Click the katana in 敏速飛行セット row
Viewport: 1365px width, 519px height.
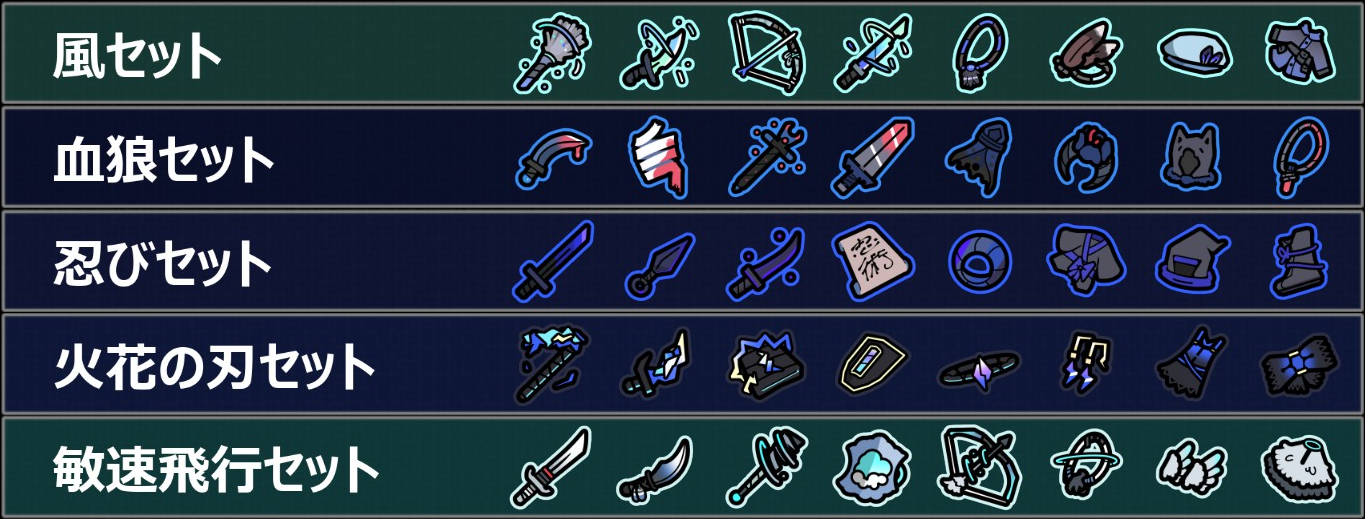[x=553, y=466]
